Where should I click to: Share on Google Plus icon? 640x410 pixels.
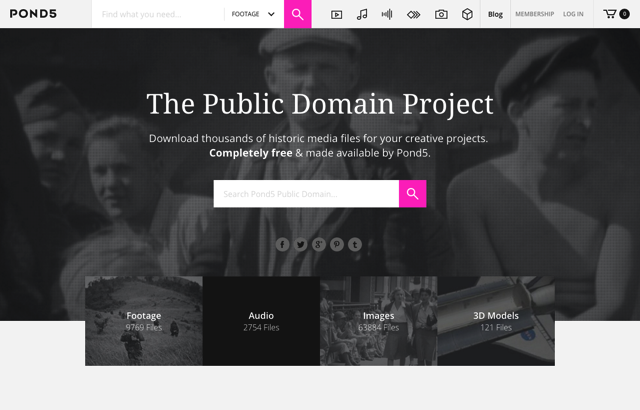click(x=319, y=244)
